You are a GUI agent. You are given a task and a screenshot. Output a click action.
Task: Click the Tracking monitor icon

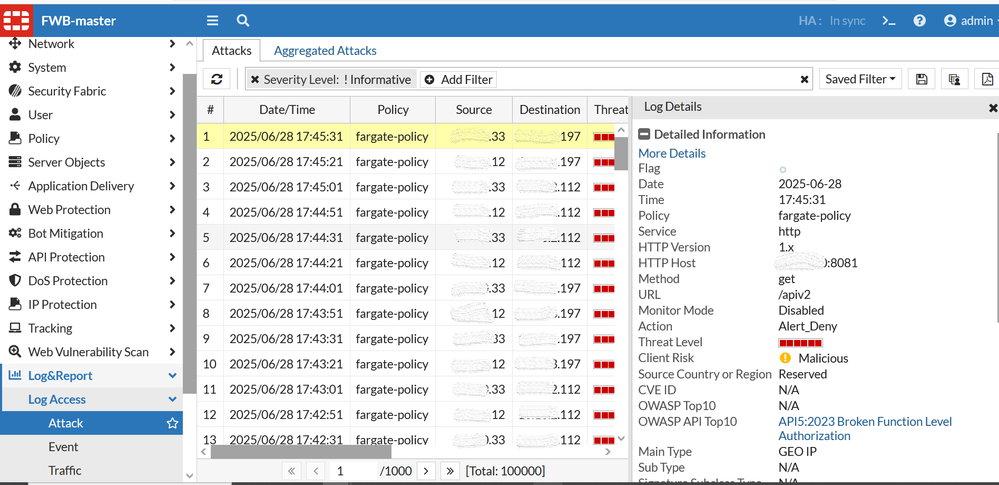click(15, 328)
